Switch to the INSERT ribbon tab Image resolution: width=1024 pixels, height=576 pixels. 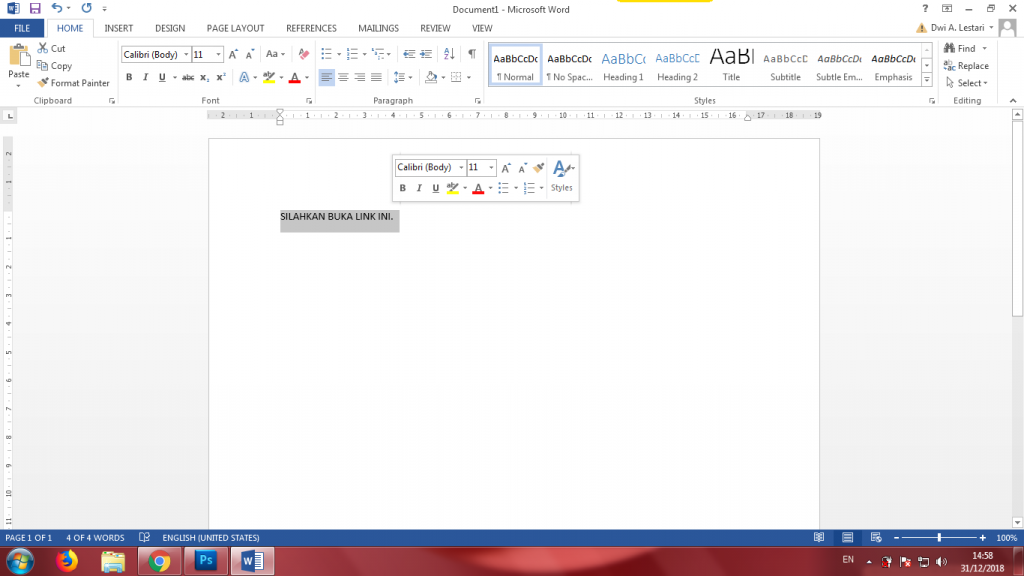tap(119, 28)
